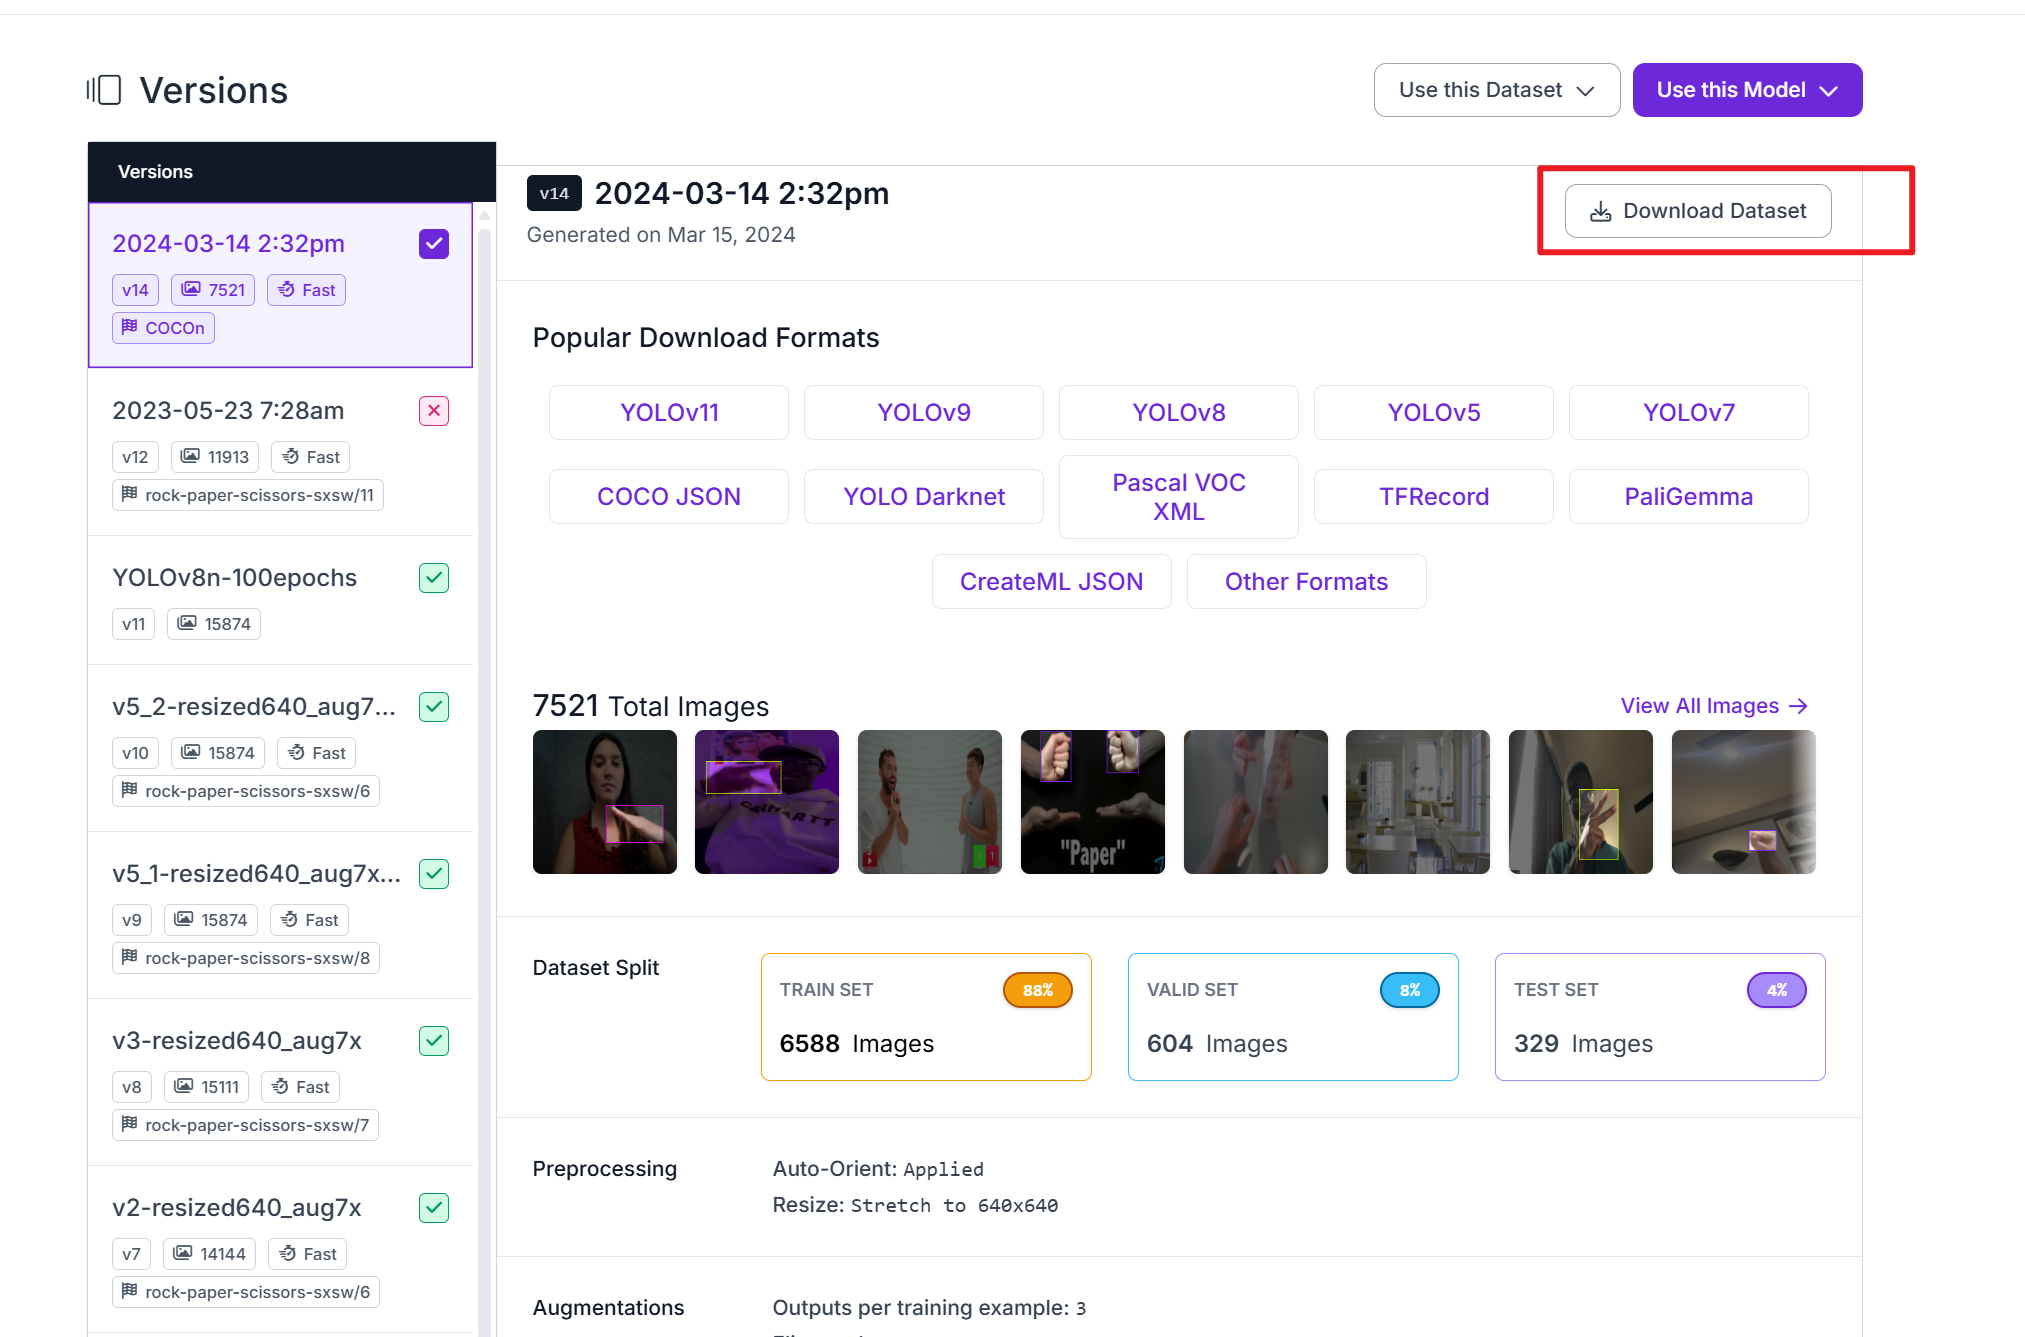Toggle the green checkbox on YOLOv8n-100epochs
This screenshot has height=1337, width=2025.
pos(434,577)
